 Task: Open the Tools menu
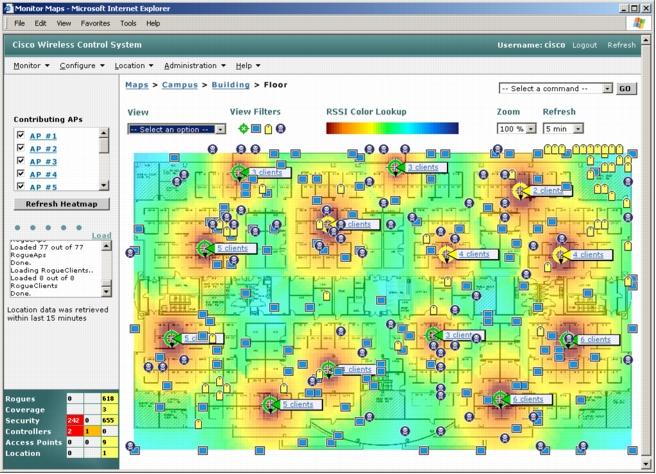128,23
